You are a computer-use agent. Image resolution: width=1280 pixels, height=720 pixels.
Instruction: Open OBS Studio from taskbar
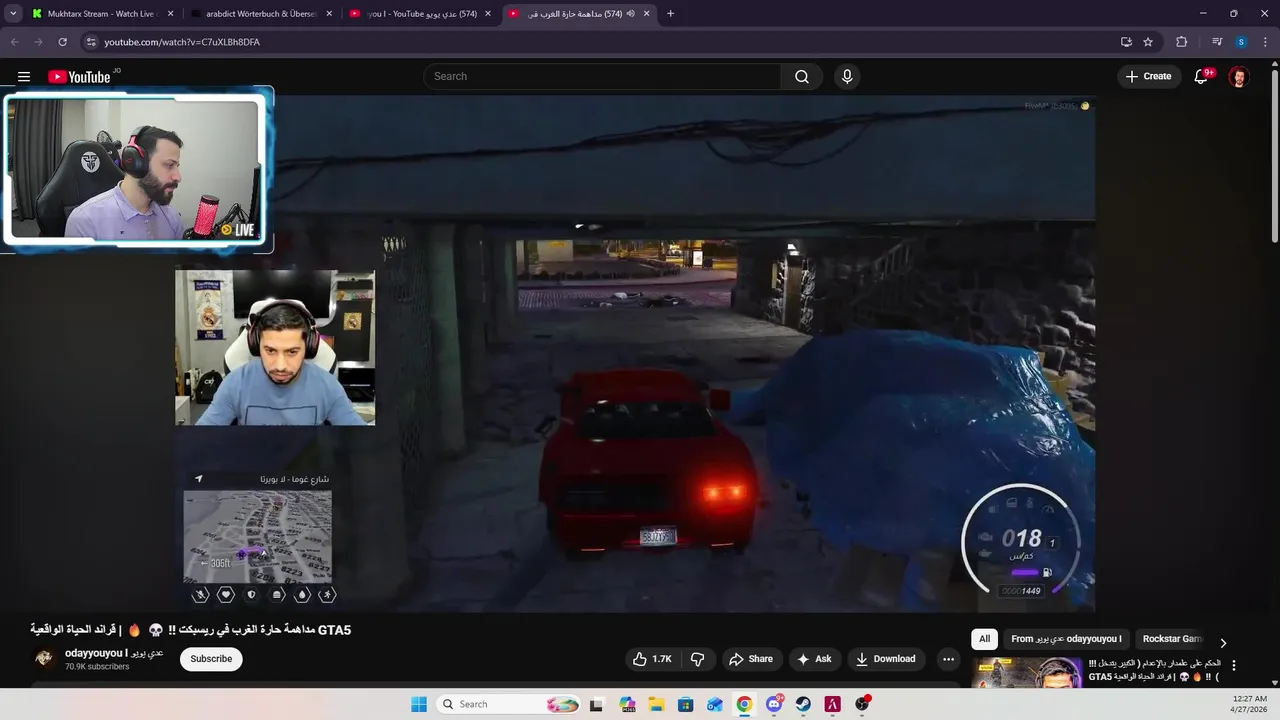coord(862,704)
